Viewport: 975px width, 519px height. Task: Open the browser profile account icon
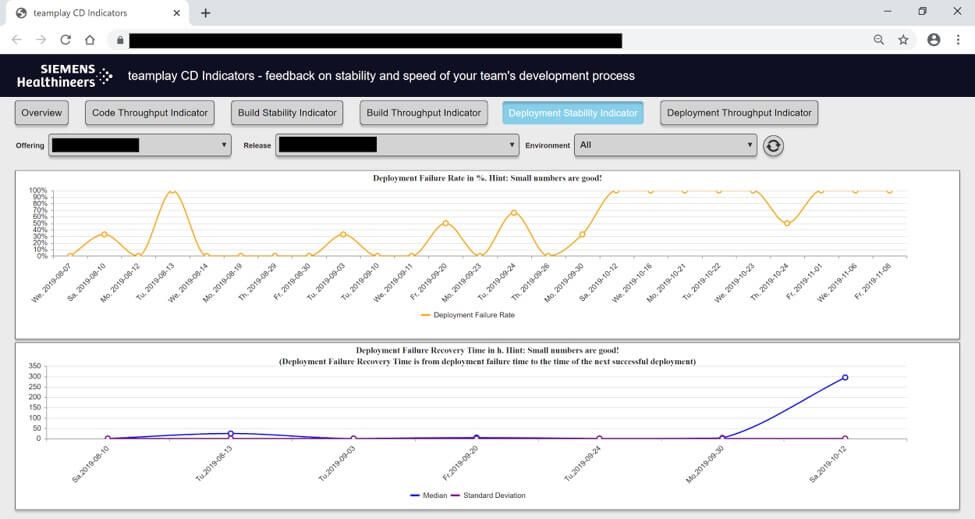tap(933, 40)
